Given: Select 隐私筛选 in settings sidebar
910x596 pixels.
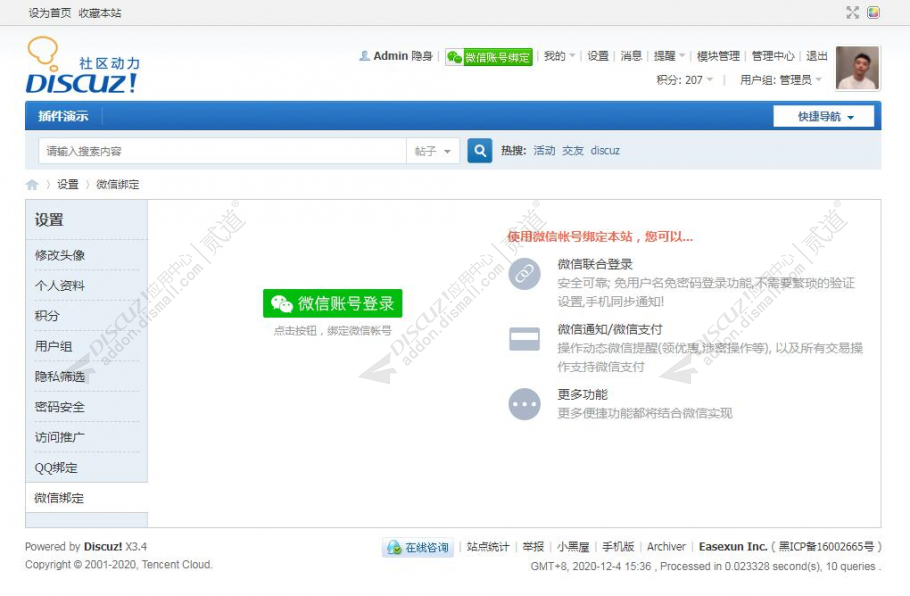Looking at the screenshot, I should point(60,377).
